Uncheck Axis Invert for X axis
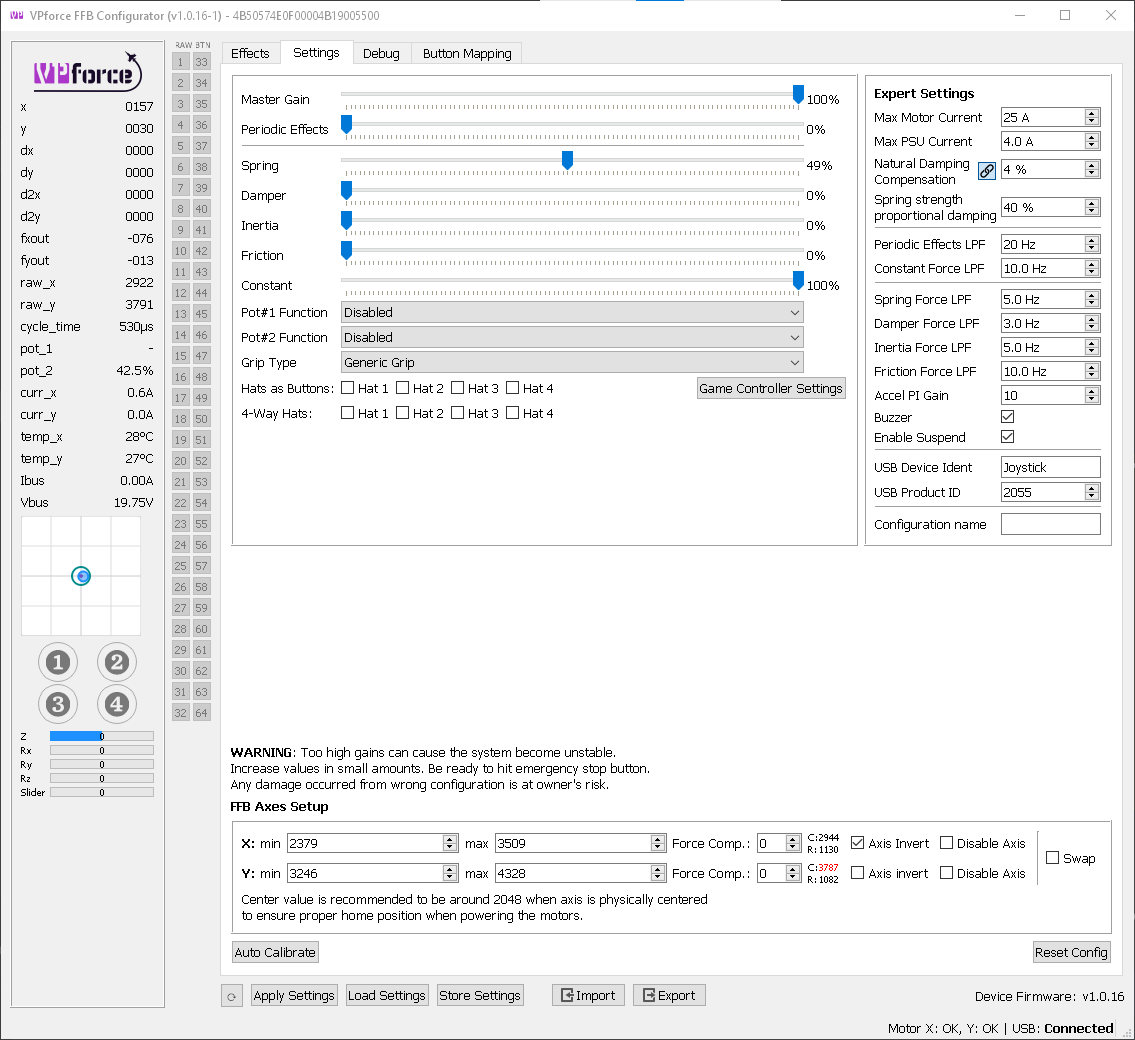 [x=858, y=842]
